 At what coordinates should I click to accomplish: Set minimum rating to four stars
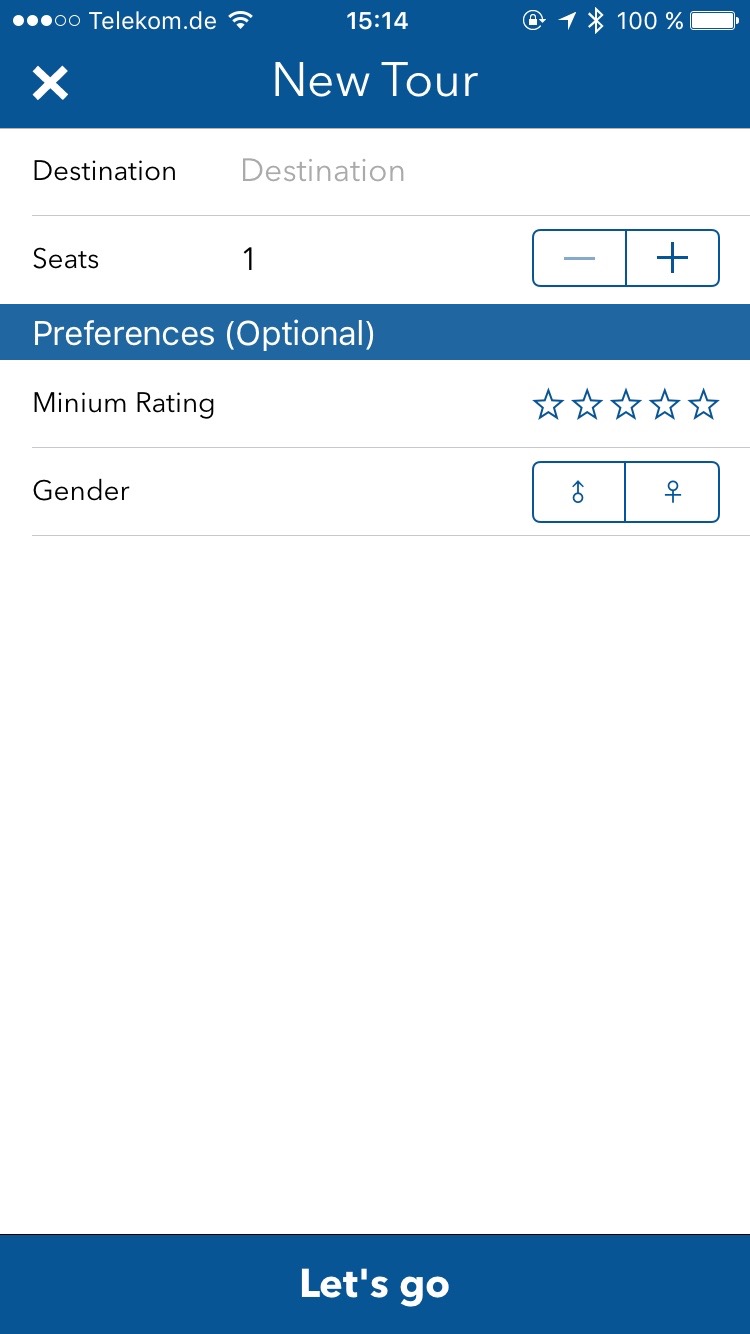[665, 405]
